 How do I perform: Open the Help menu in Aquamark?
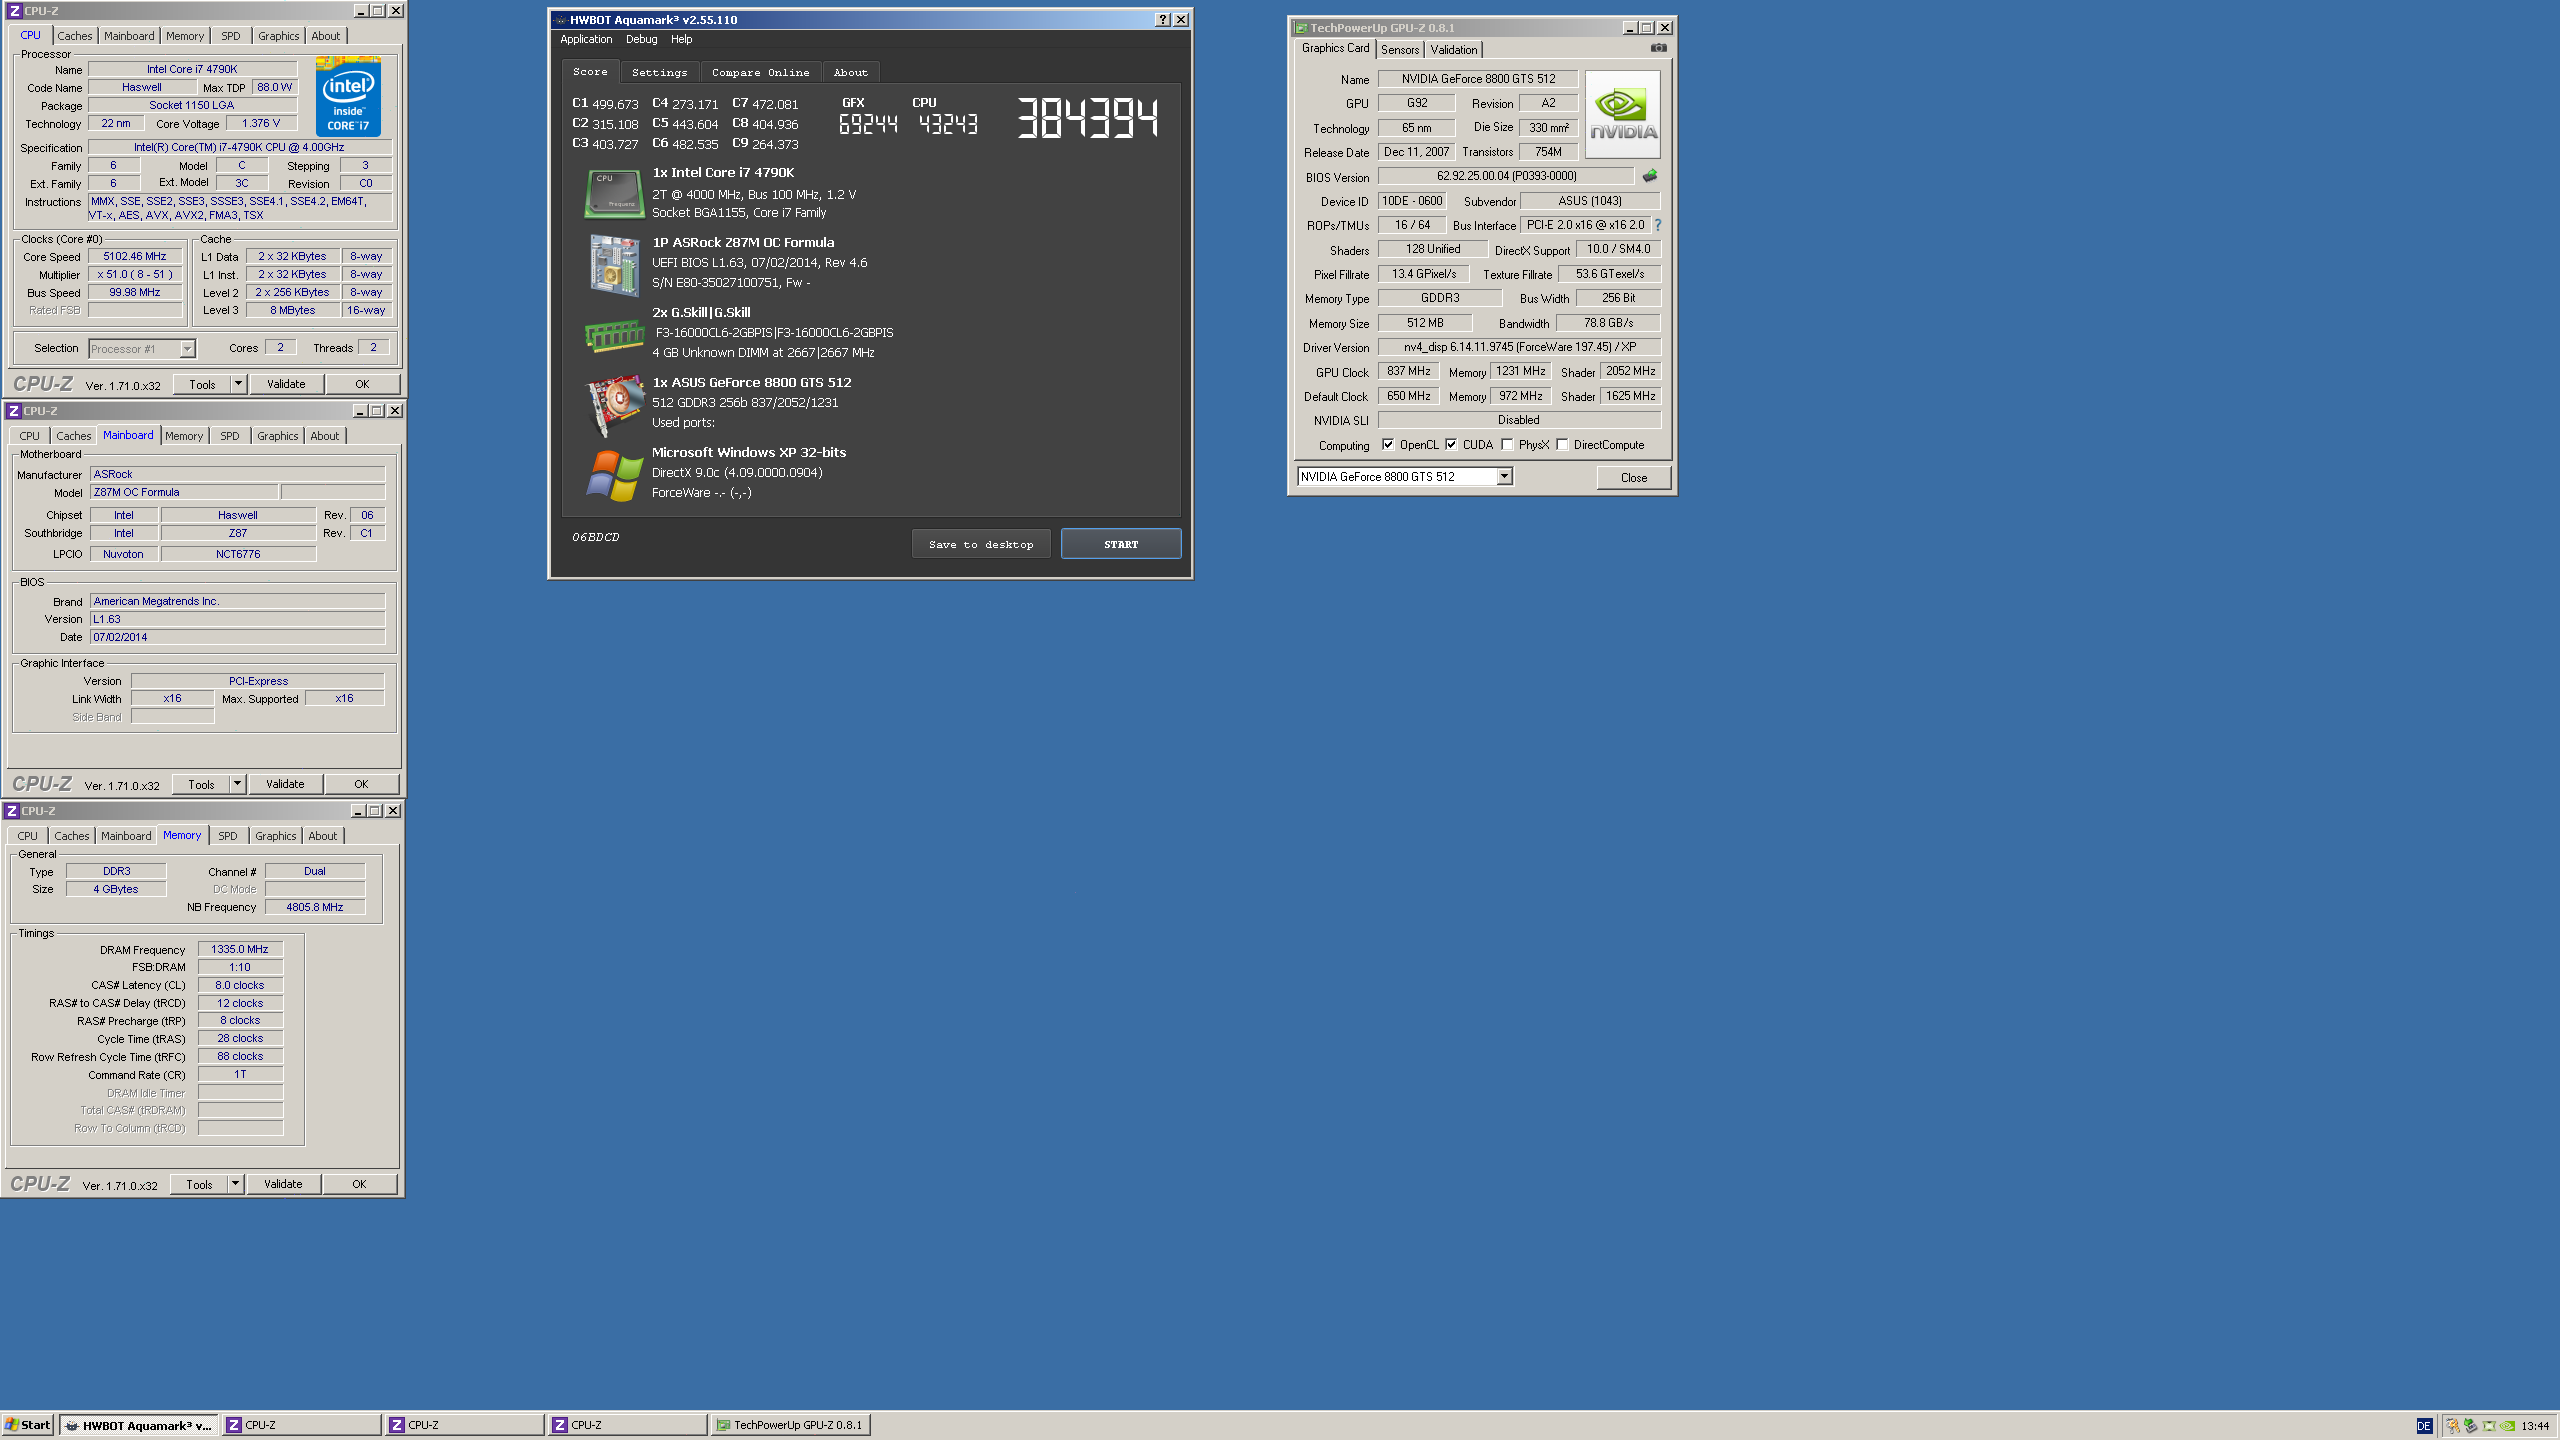(x=682, y=39)
